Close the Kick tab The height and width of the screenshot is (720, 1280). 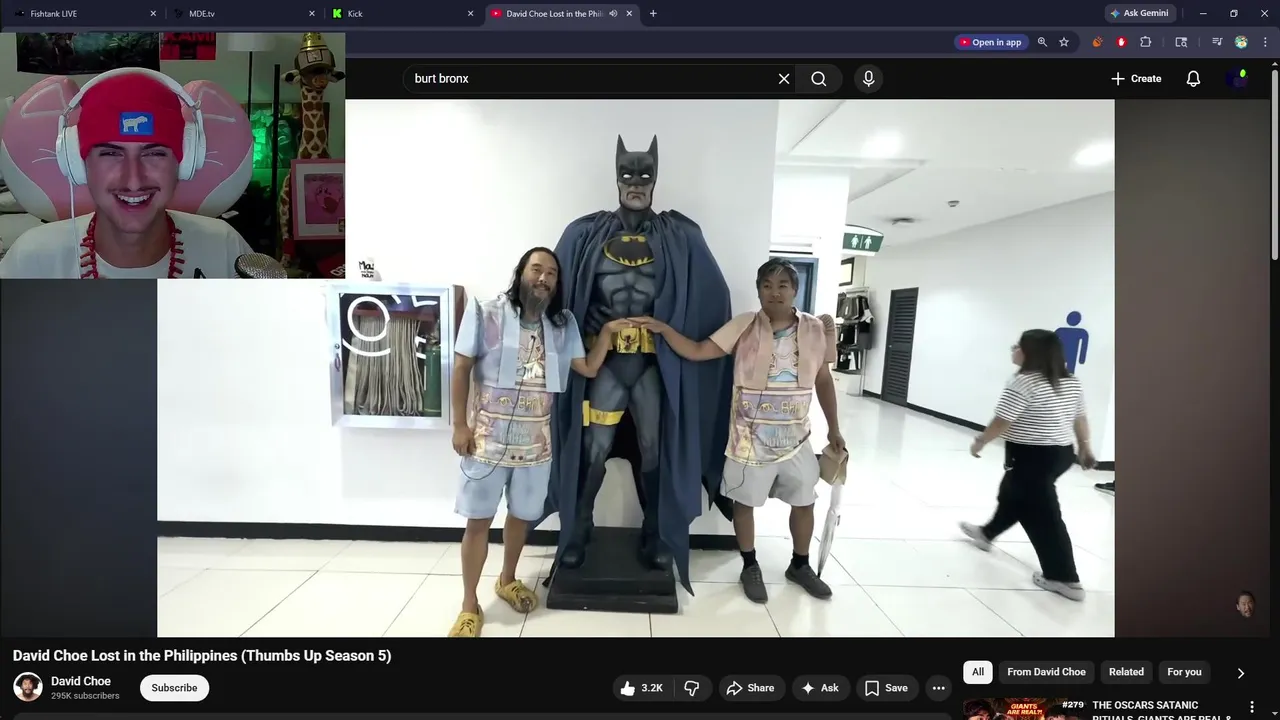[471, 14]
